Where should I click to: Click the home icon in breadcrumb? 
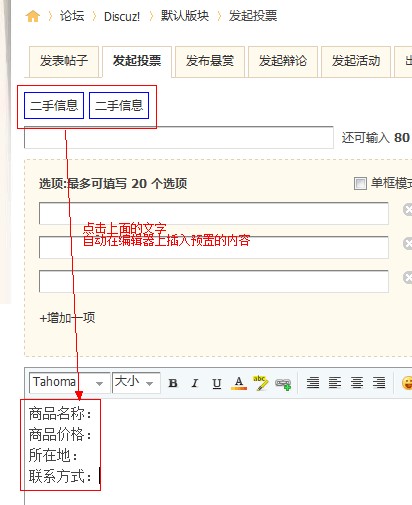click(32, 16)
